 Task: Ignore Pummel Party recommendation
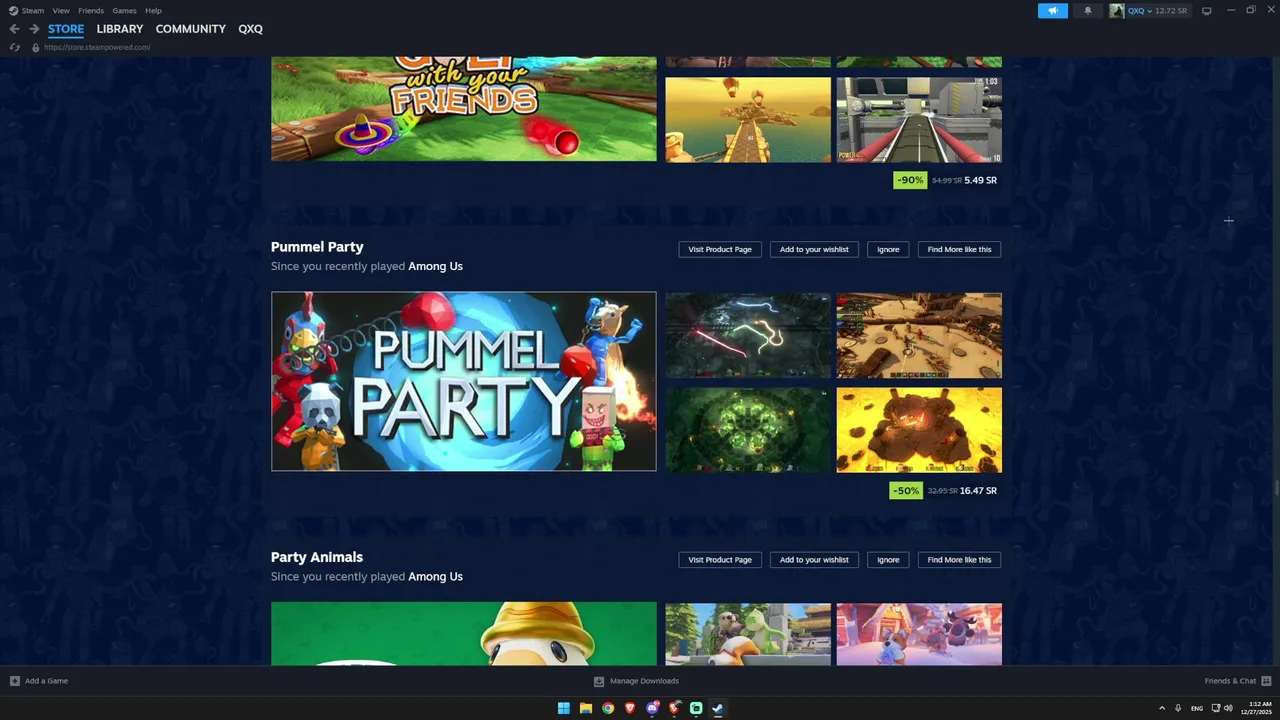888,249
